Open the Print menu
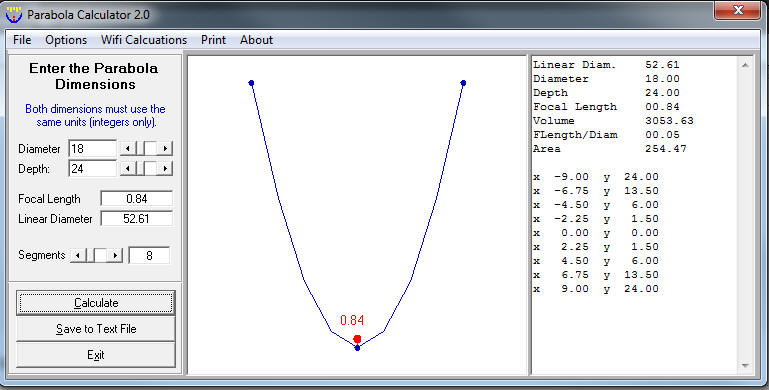 (213, 40)
